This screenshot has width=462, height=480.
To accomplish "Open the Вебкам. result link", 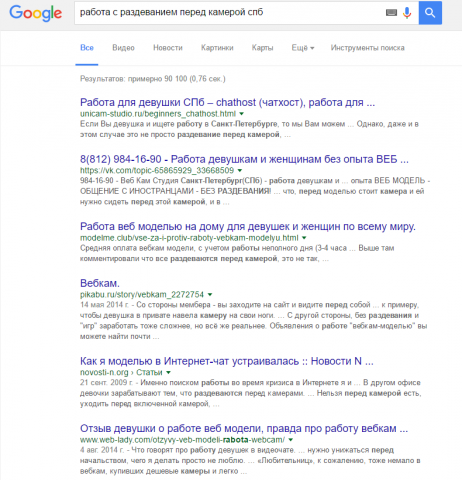I will pyautogui.click(x=100, y=283).
